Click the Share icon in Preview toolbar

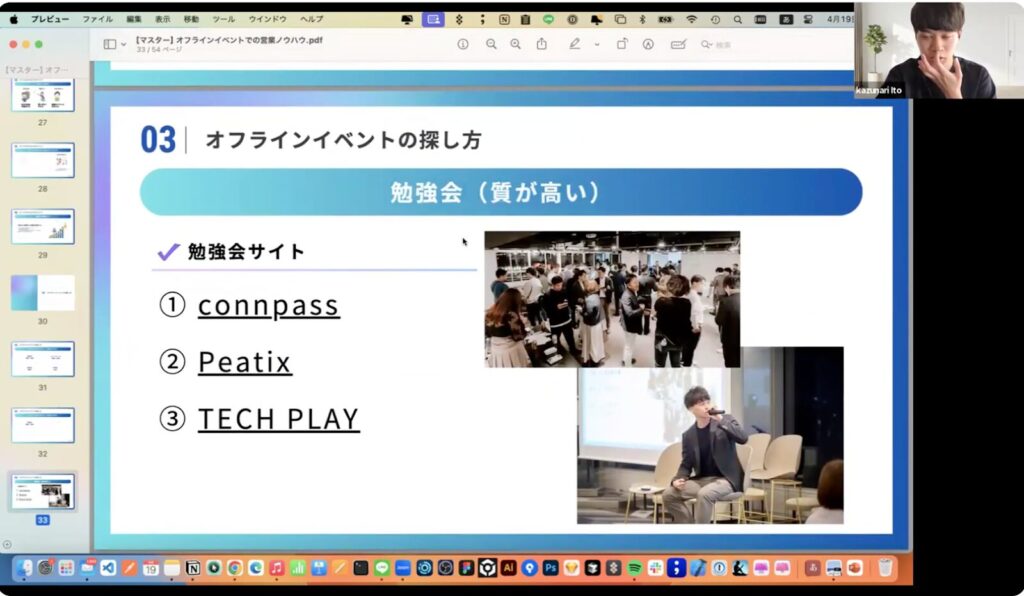[542, 44]
